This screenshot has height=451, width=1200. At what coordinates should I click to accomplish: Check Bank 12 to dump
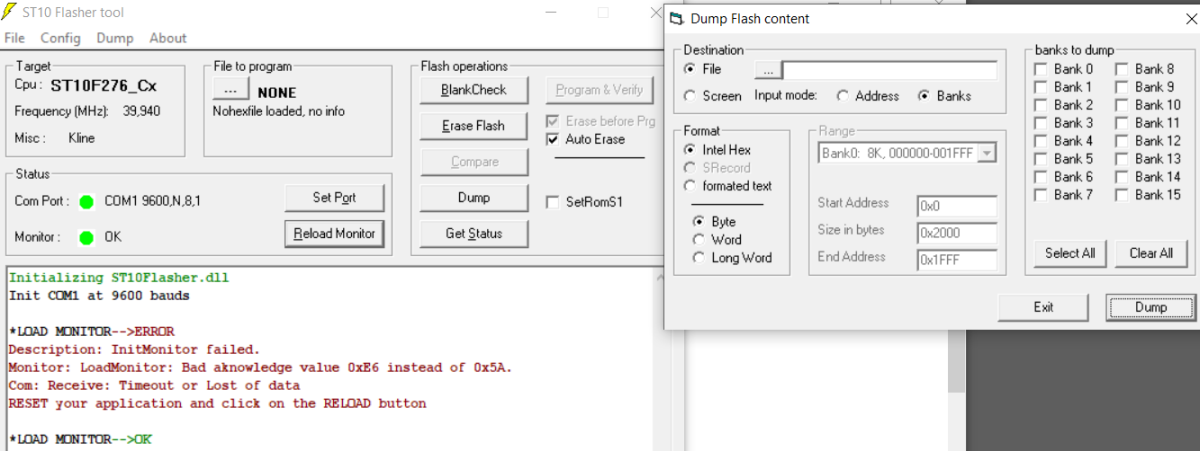[x=1122, y=141]
